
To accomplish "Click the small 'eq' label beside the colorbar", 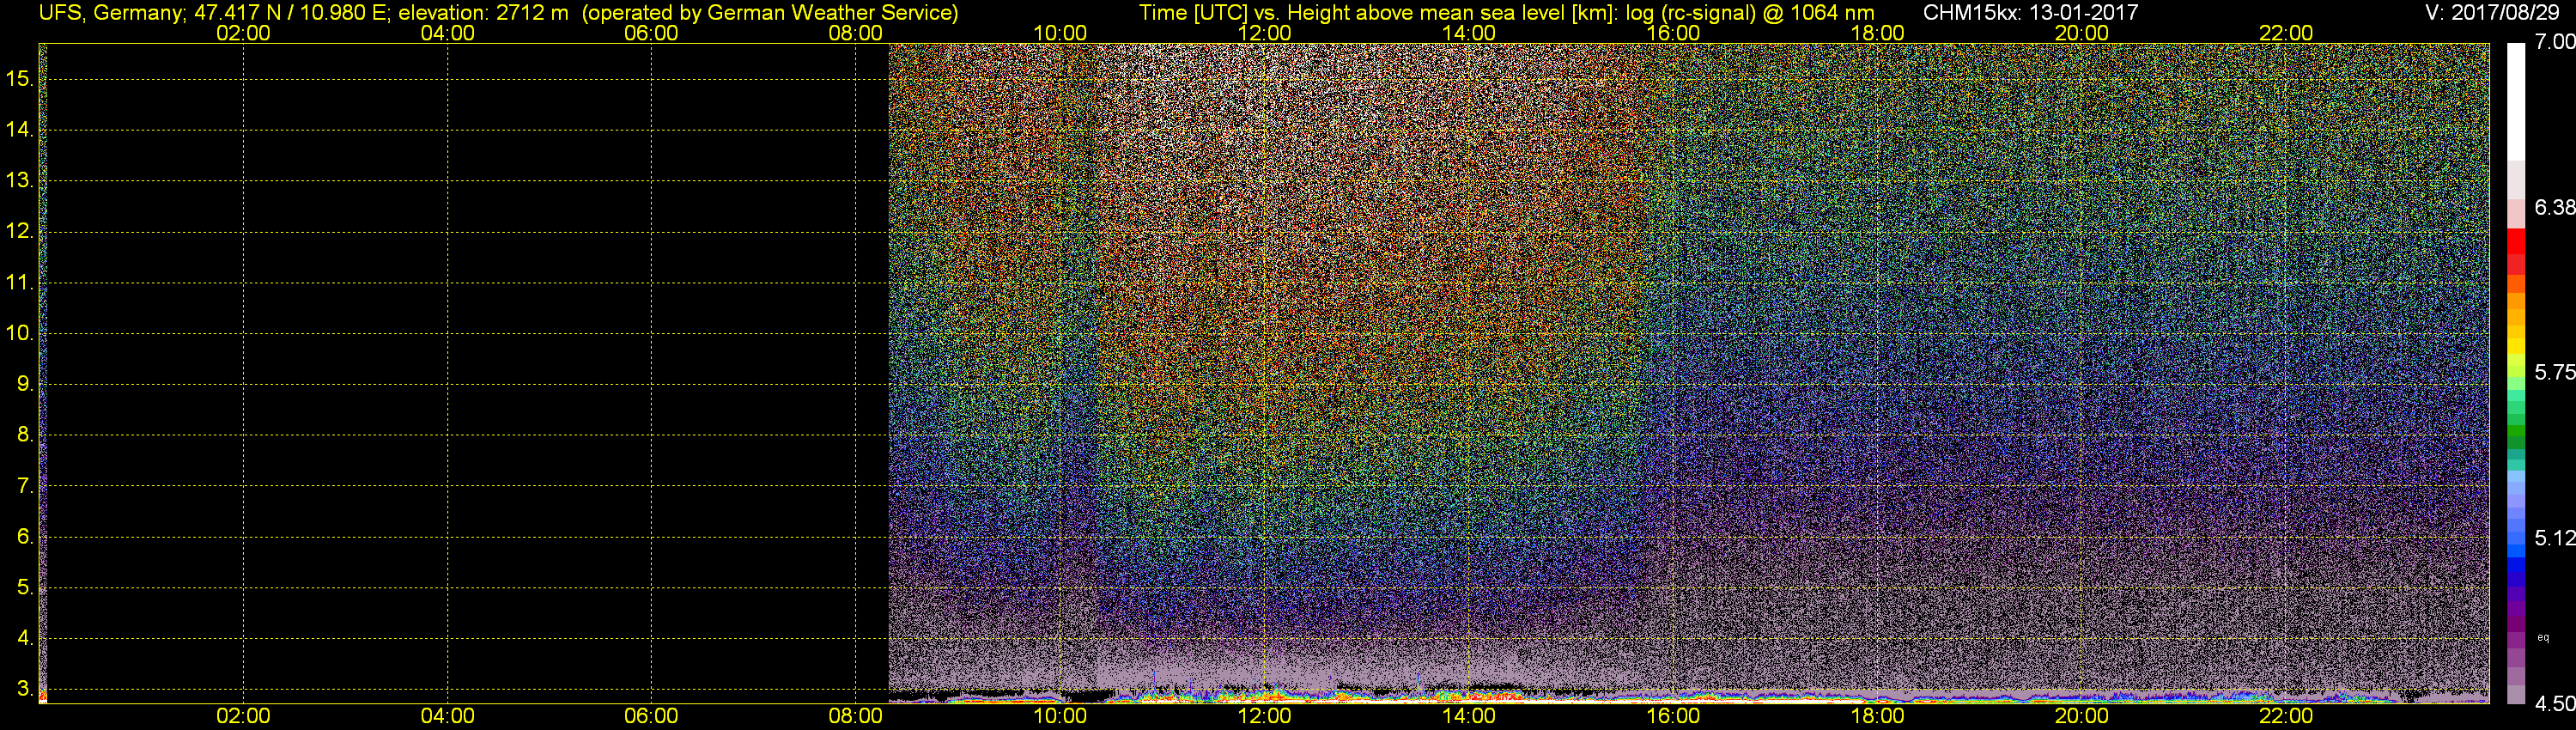I will (x=2543, y=637).
